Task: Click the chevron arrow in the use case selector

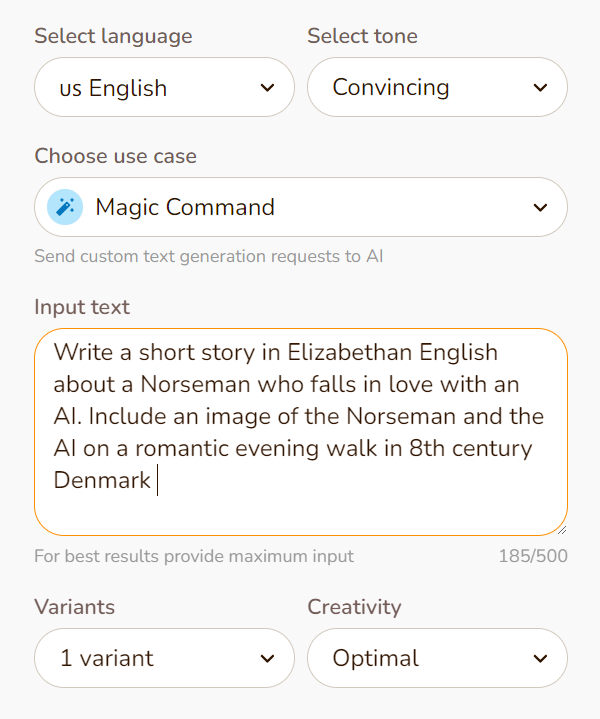Action: tap(540, 208)
